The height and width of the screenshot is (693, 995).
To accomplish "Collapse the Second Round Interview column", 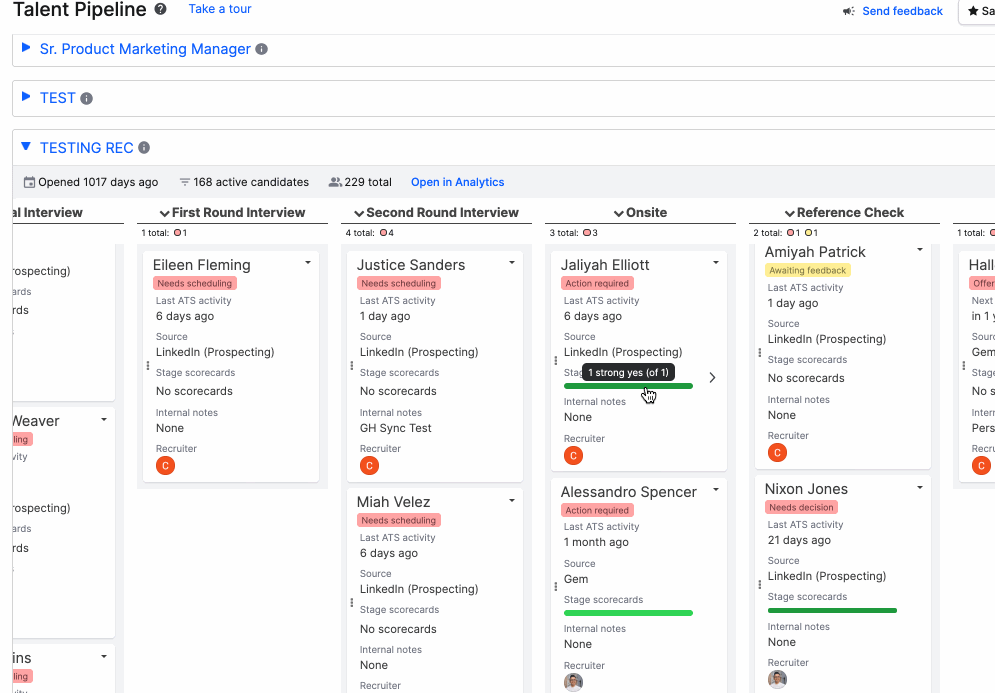I will pyautogui.click(x=358, y=213).
